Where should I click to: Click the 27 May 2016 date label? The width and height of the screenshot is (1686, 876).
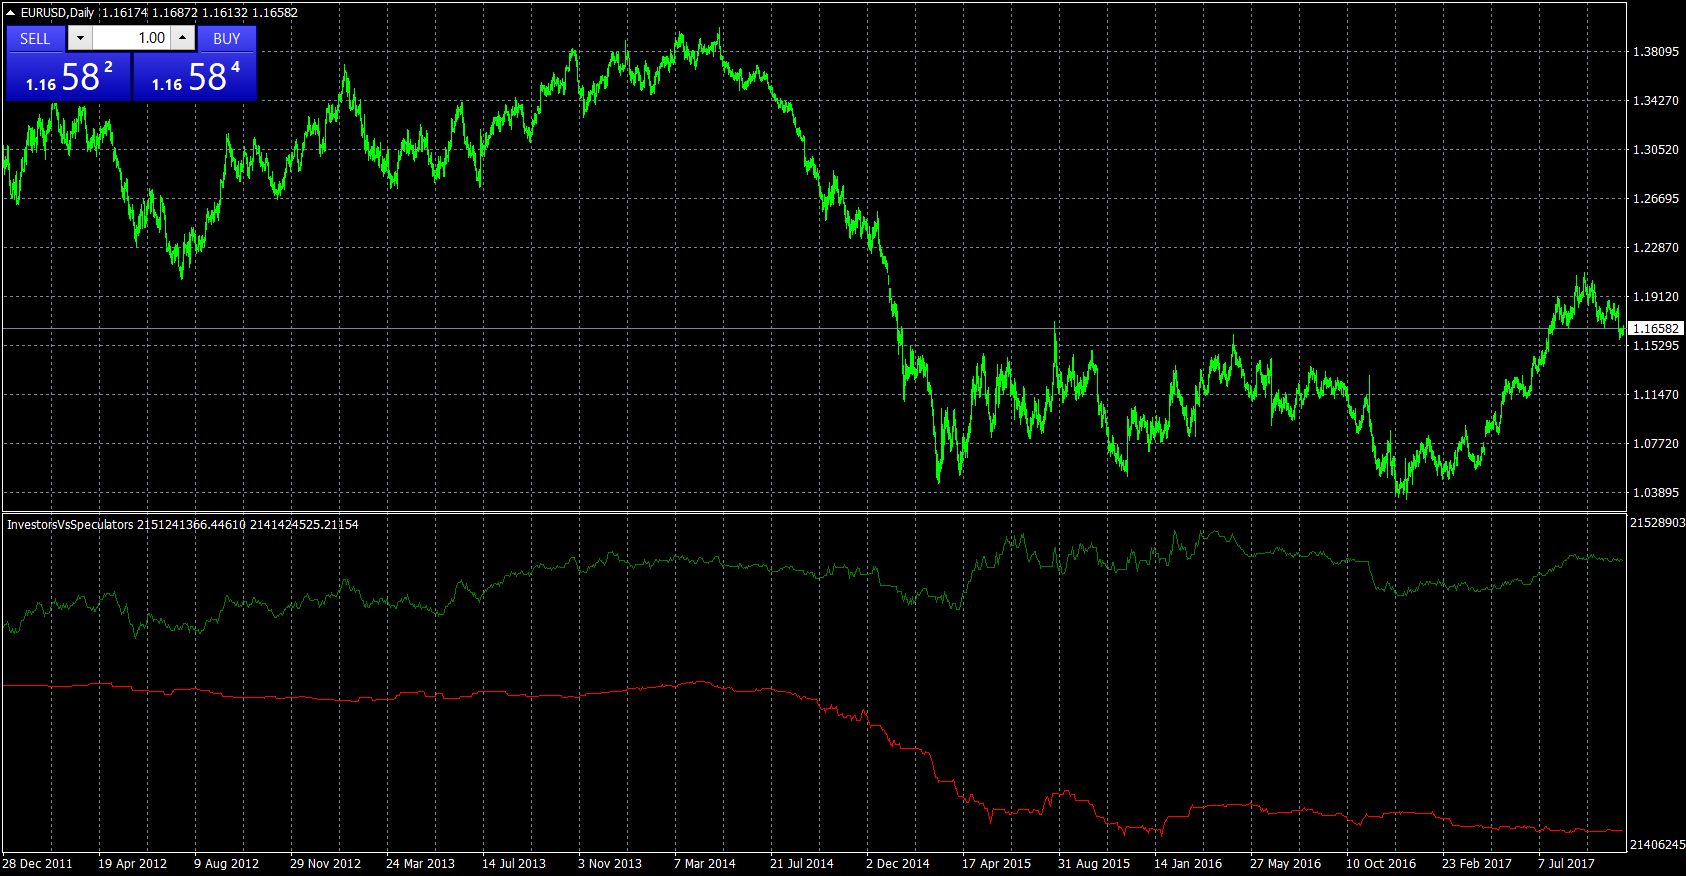pyautogui.click(x=1285, y=863)
